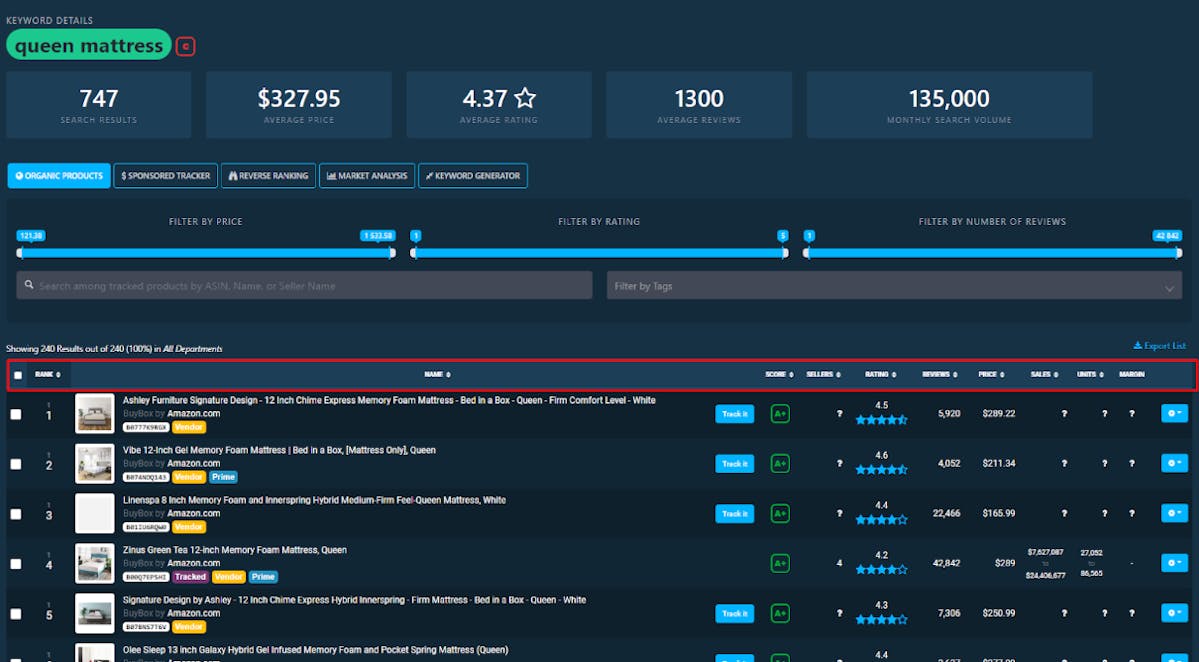Viewport: 1199px width, 662px height.
Task: Click the Export List link
Action: click(x=1159, y=346)
